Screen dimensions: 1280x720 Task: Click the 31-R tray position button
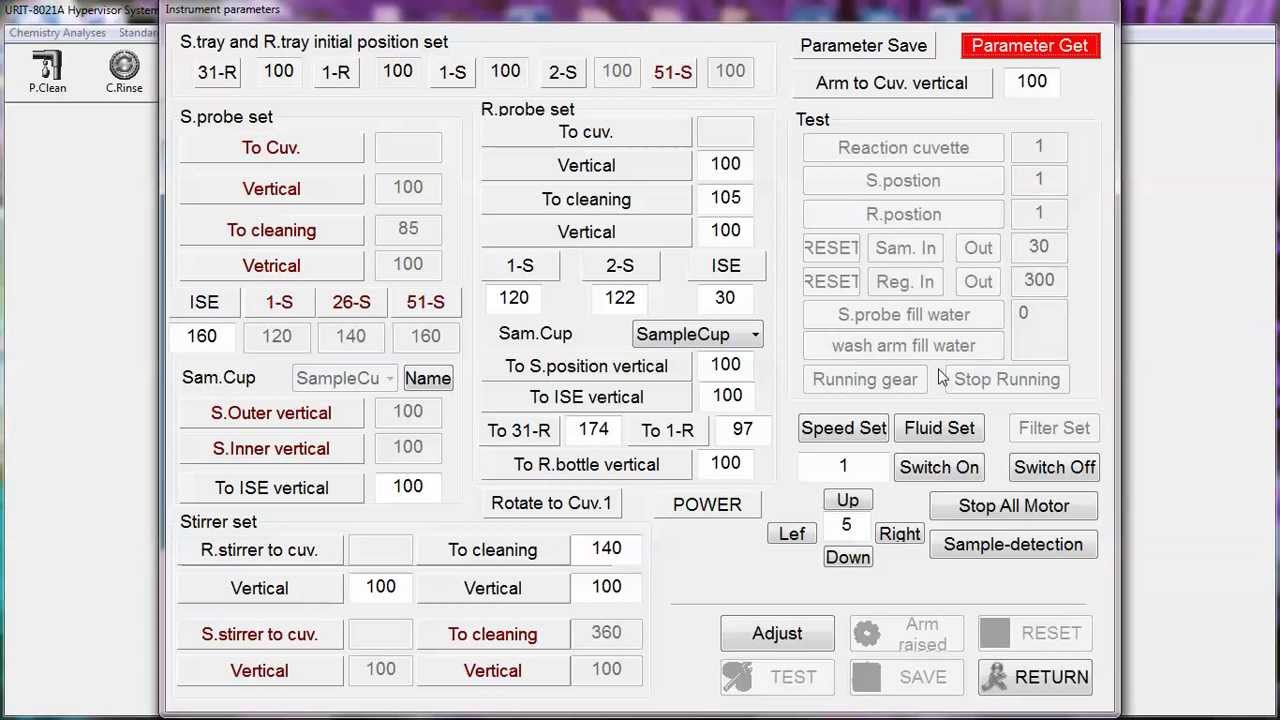click(217, 72)
